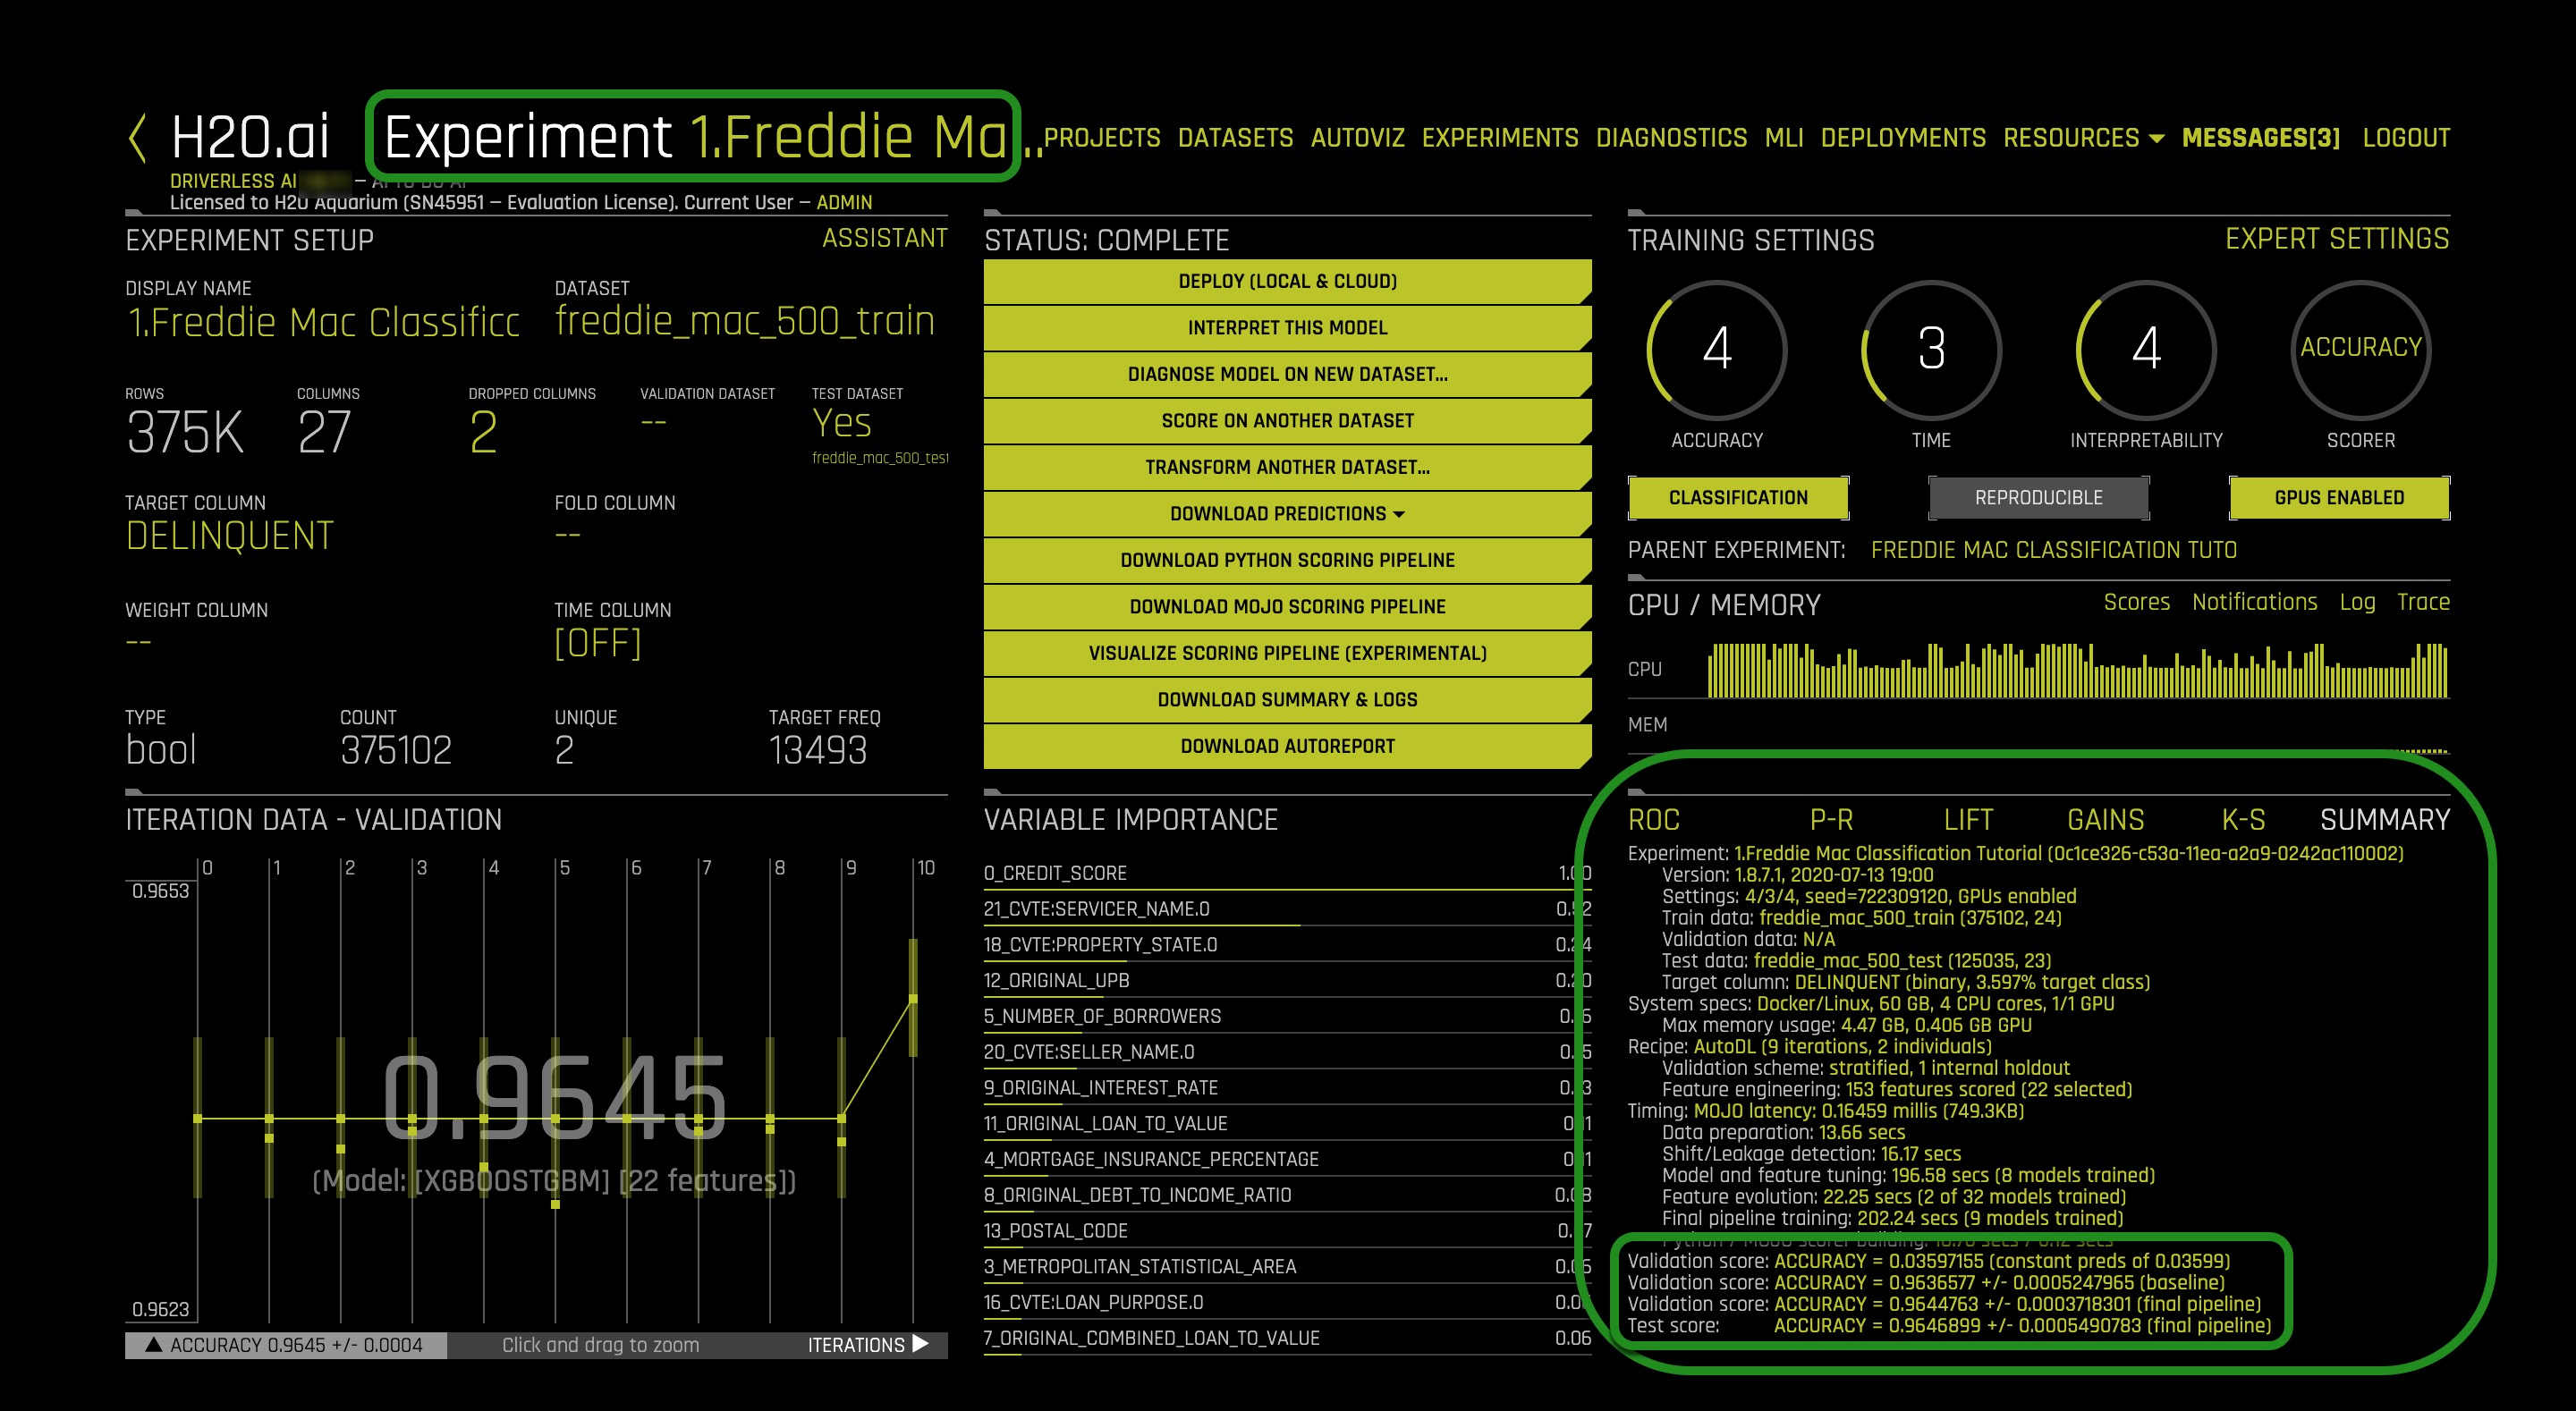Open MESSAGES[3] notifications
This screenshot has width=2576, height=1411.
[x=2260, y=137]
